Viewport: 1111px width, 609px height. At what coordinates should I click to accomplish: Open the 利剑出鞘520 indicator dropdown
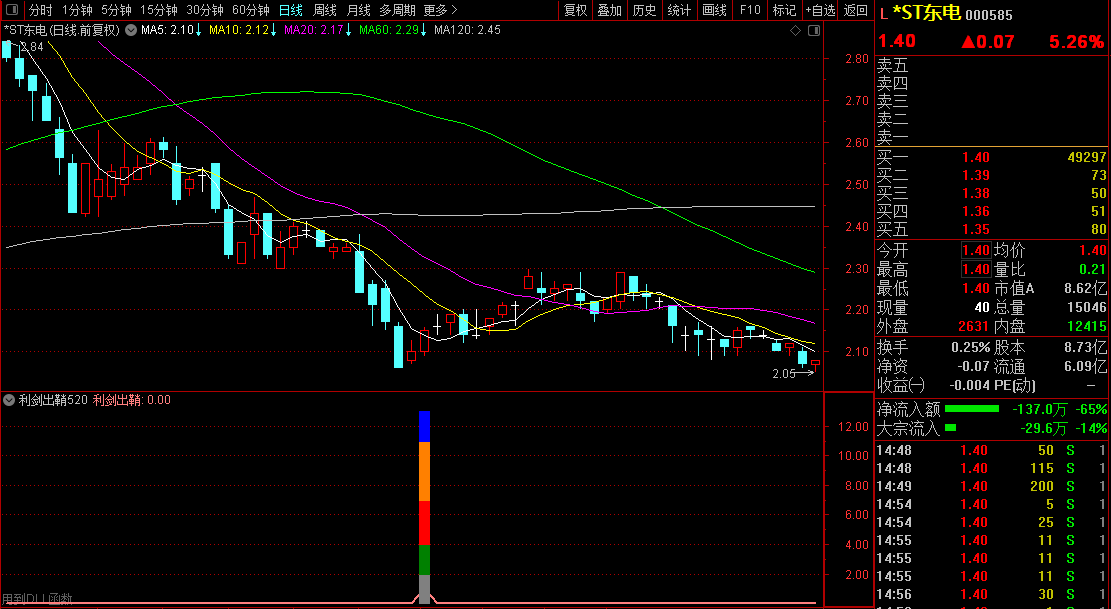click(x=10, y=400)
